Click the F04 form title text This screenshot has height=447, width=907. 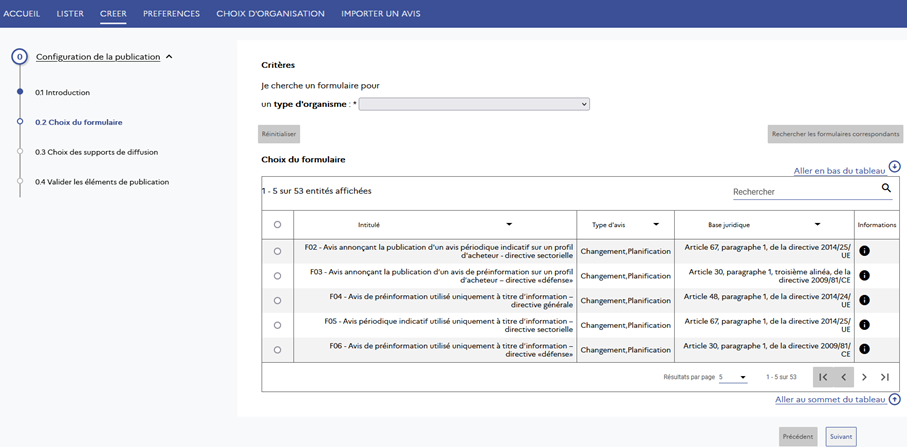(451, 300)
